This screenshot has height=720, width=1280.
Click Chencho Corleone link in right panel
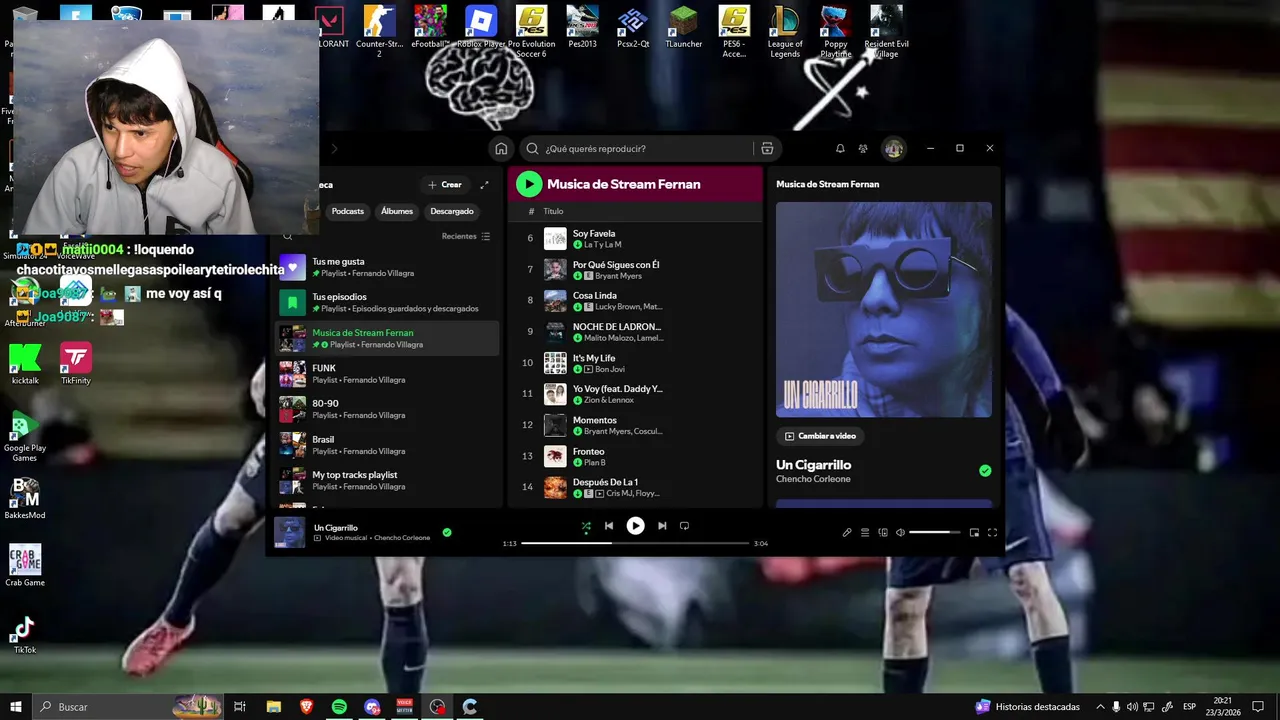[813, 479]
